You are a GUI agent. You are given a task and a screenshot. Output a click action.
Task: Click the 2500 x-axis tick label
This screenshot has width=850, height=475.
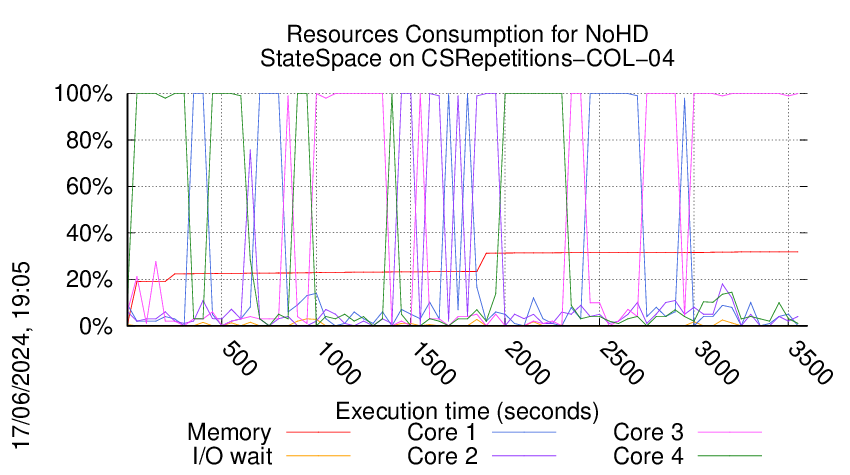[621, 363]
